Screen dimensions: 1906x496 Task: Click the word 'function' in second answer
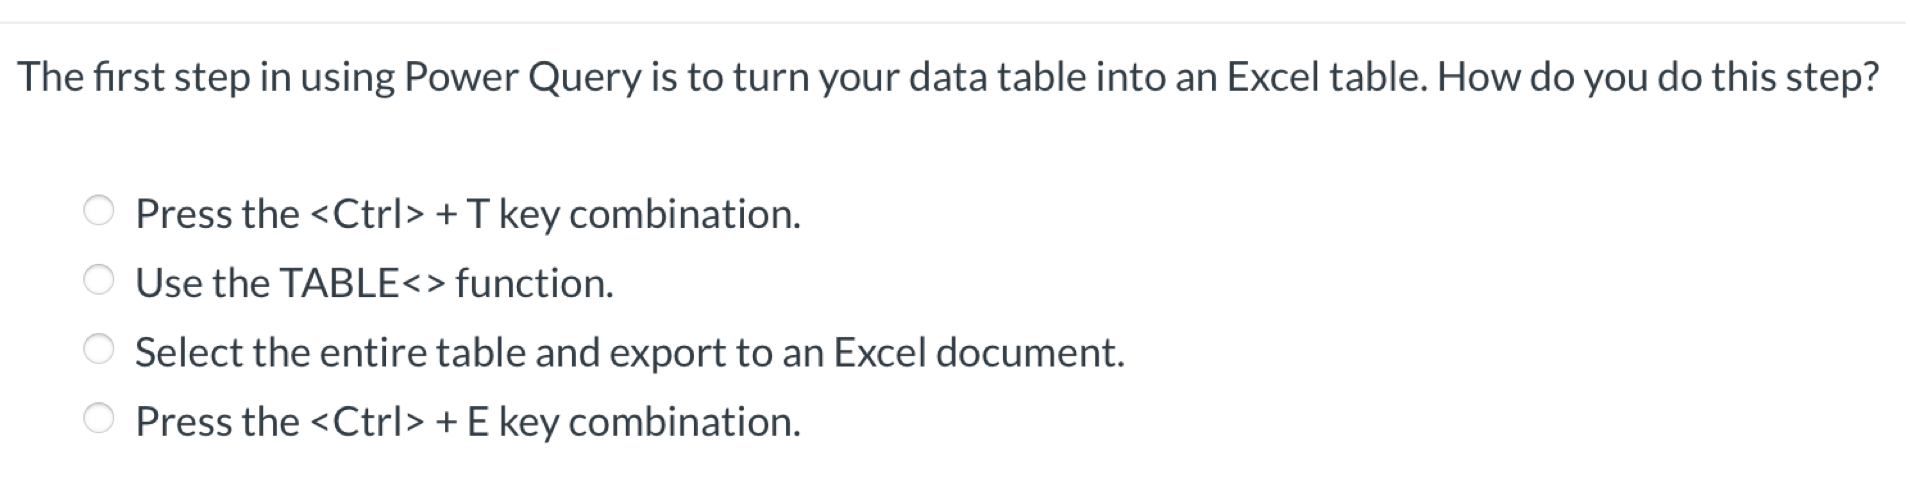click(x=534, y=283)
